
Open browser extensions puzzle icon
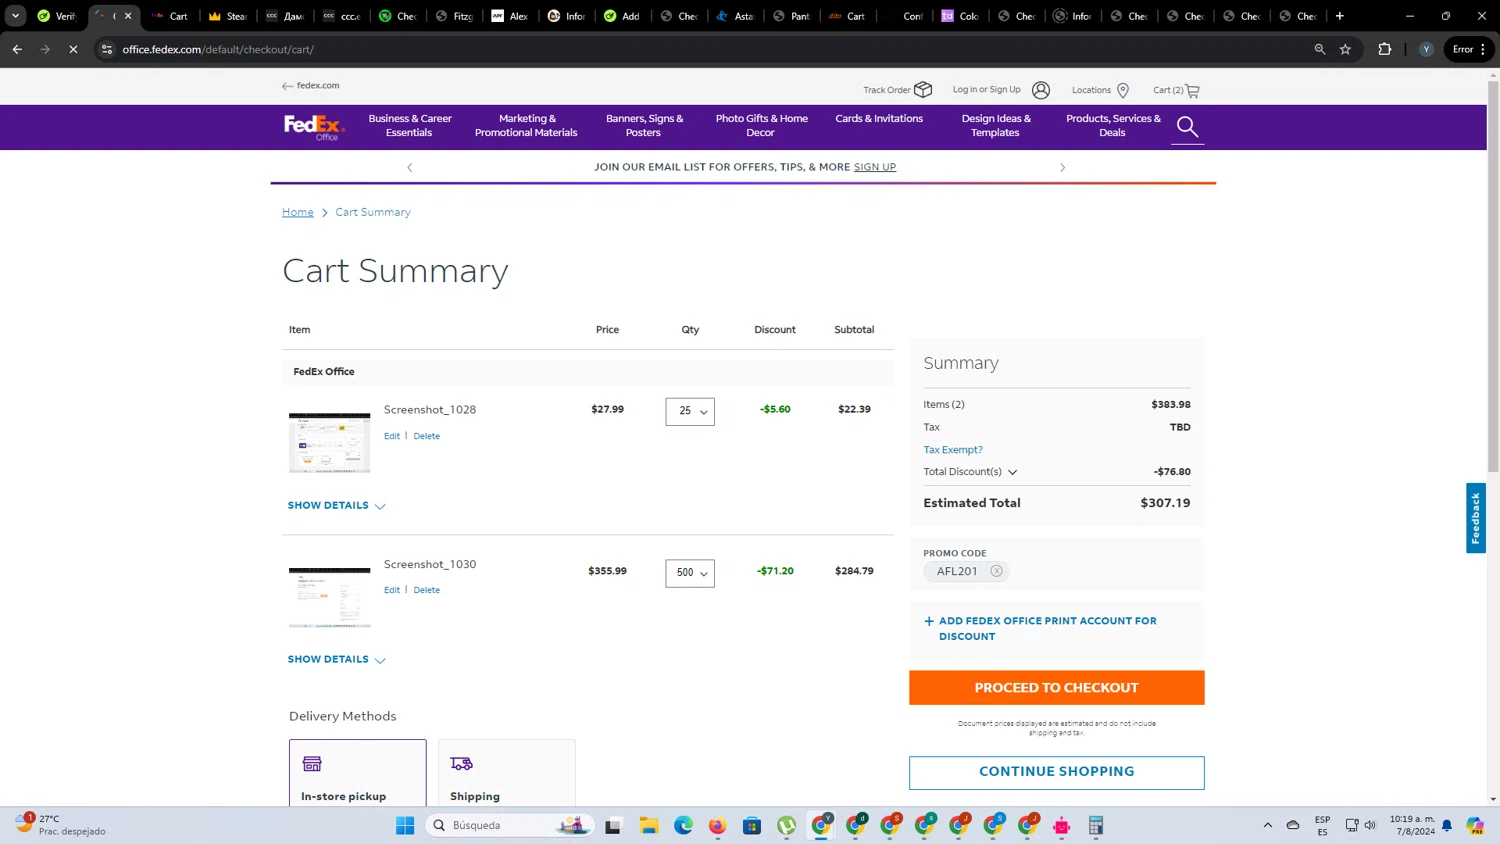(1385, 49)
